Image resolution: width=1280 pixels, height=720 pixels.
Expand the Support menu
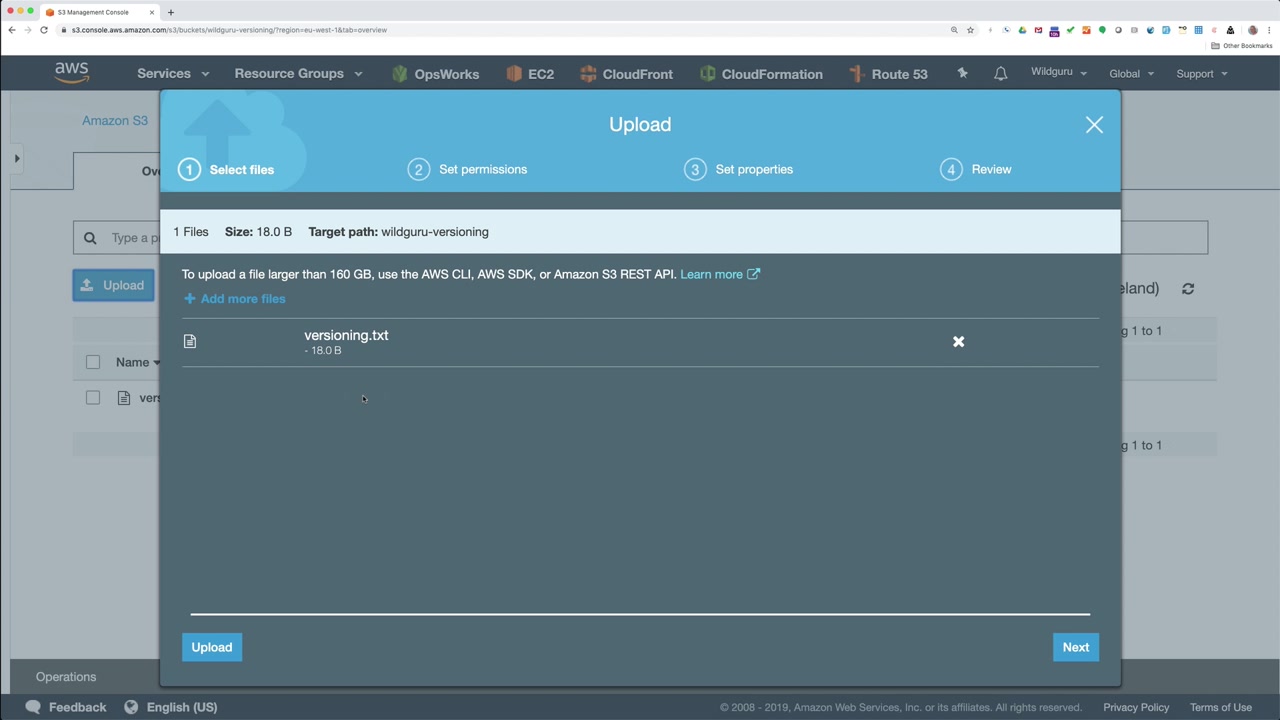(1202, 74)
